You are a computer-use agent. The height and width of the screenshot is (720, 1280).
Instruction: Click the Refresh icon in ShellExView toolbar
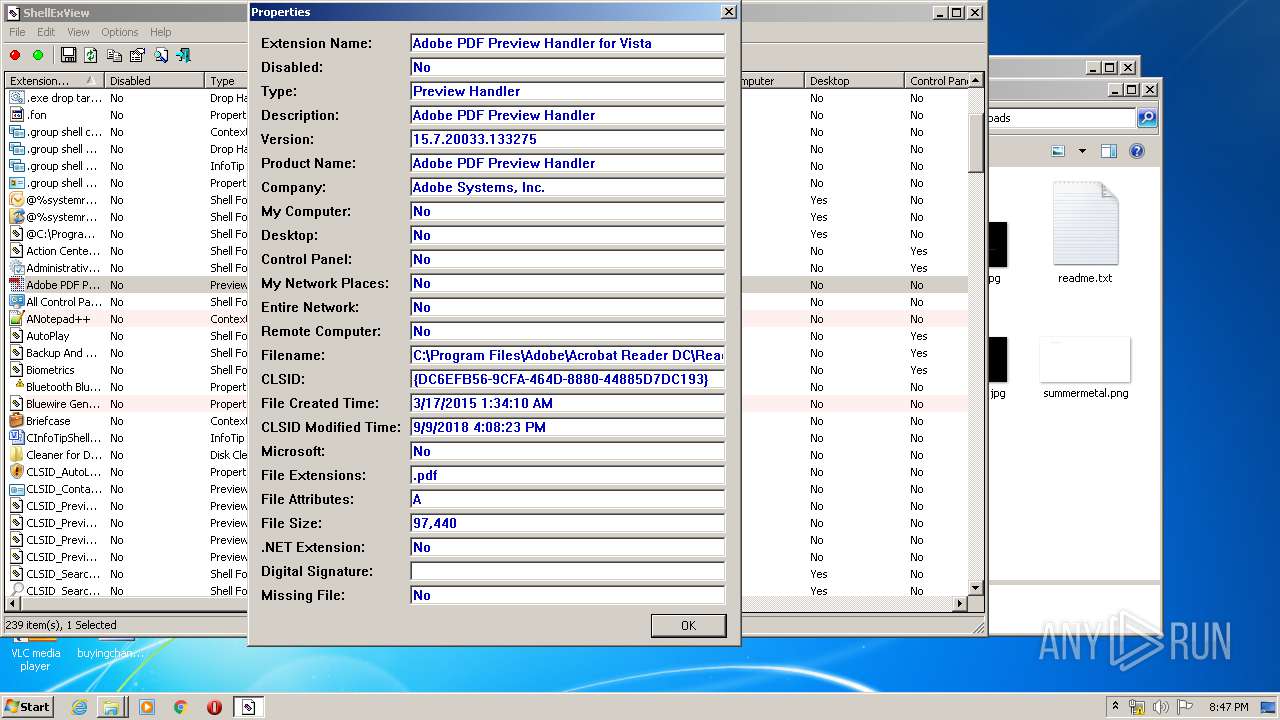(91, 55)
